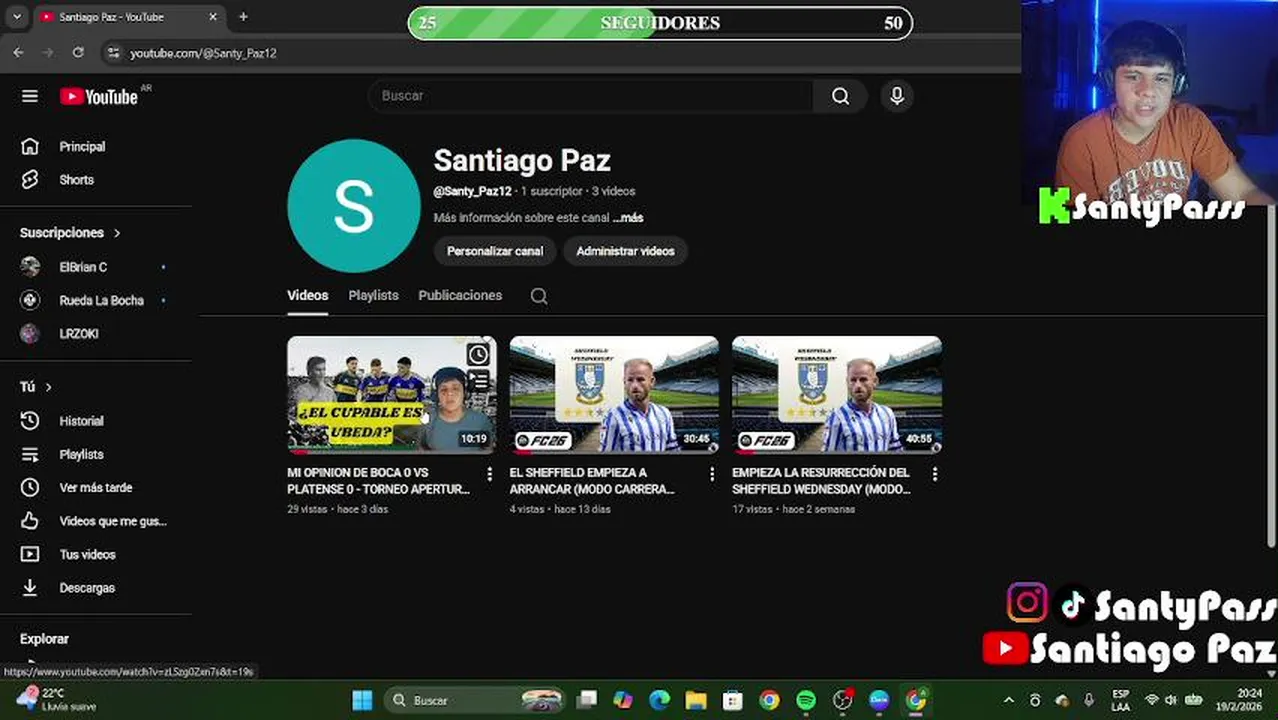Click the ESP LAA language indicator
The image size is (1278, 720).
click(1120, 700)
